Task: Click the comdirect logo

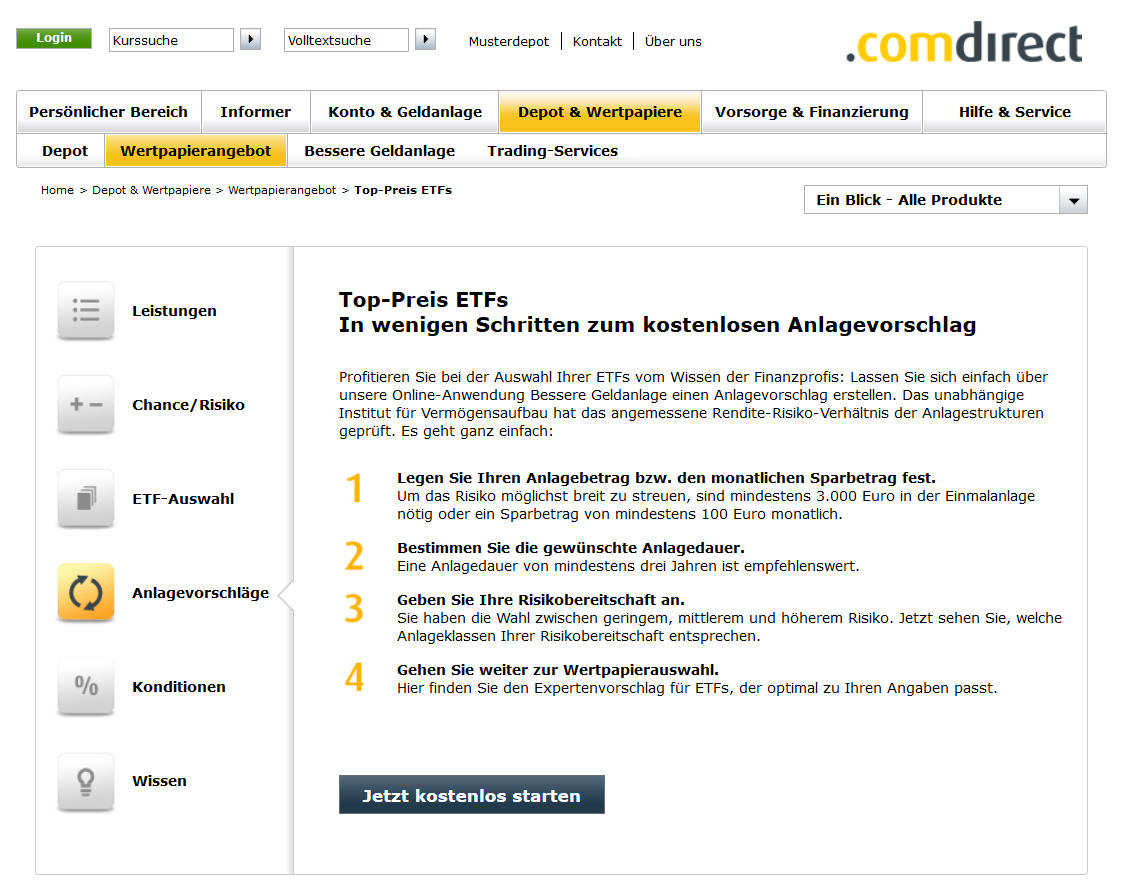Action: coord(964,44)
